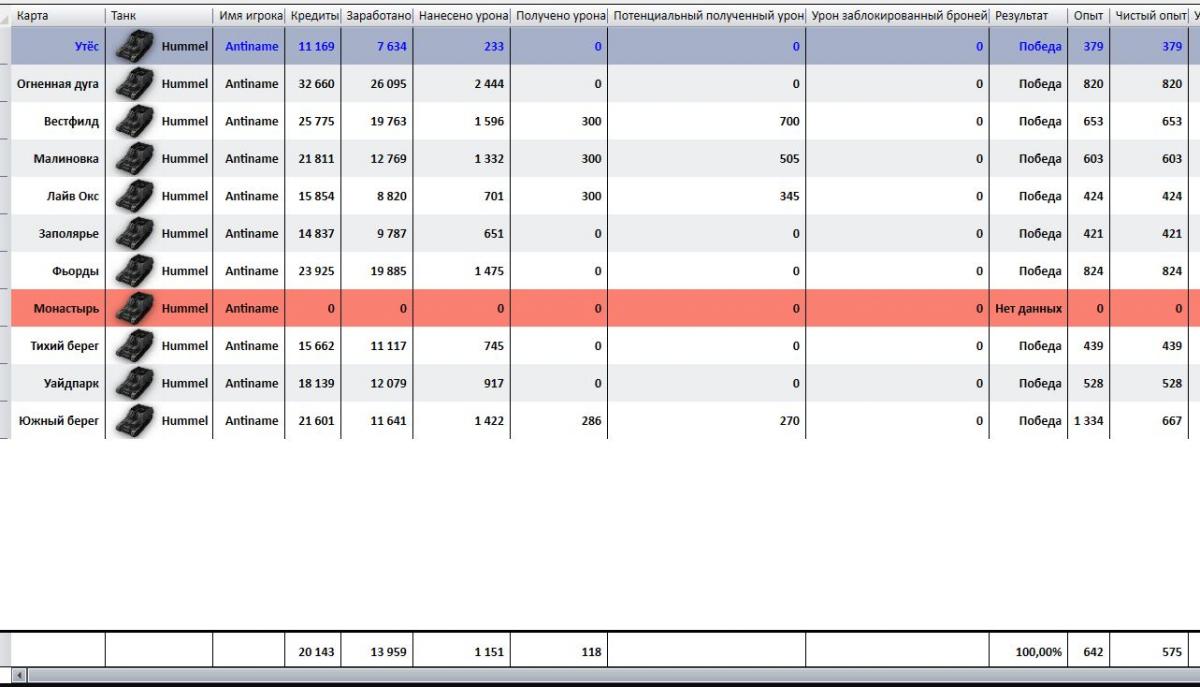Click the Нанесено урона column header
This screenshot has height=687, width=1200.
[463, 16]
